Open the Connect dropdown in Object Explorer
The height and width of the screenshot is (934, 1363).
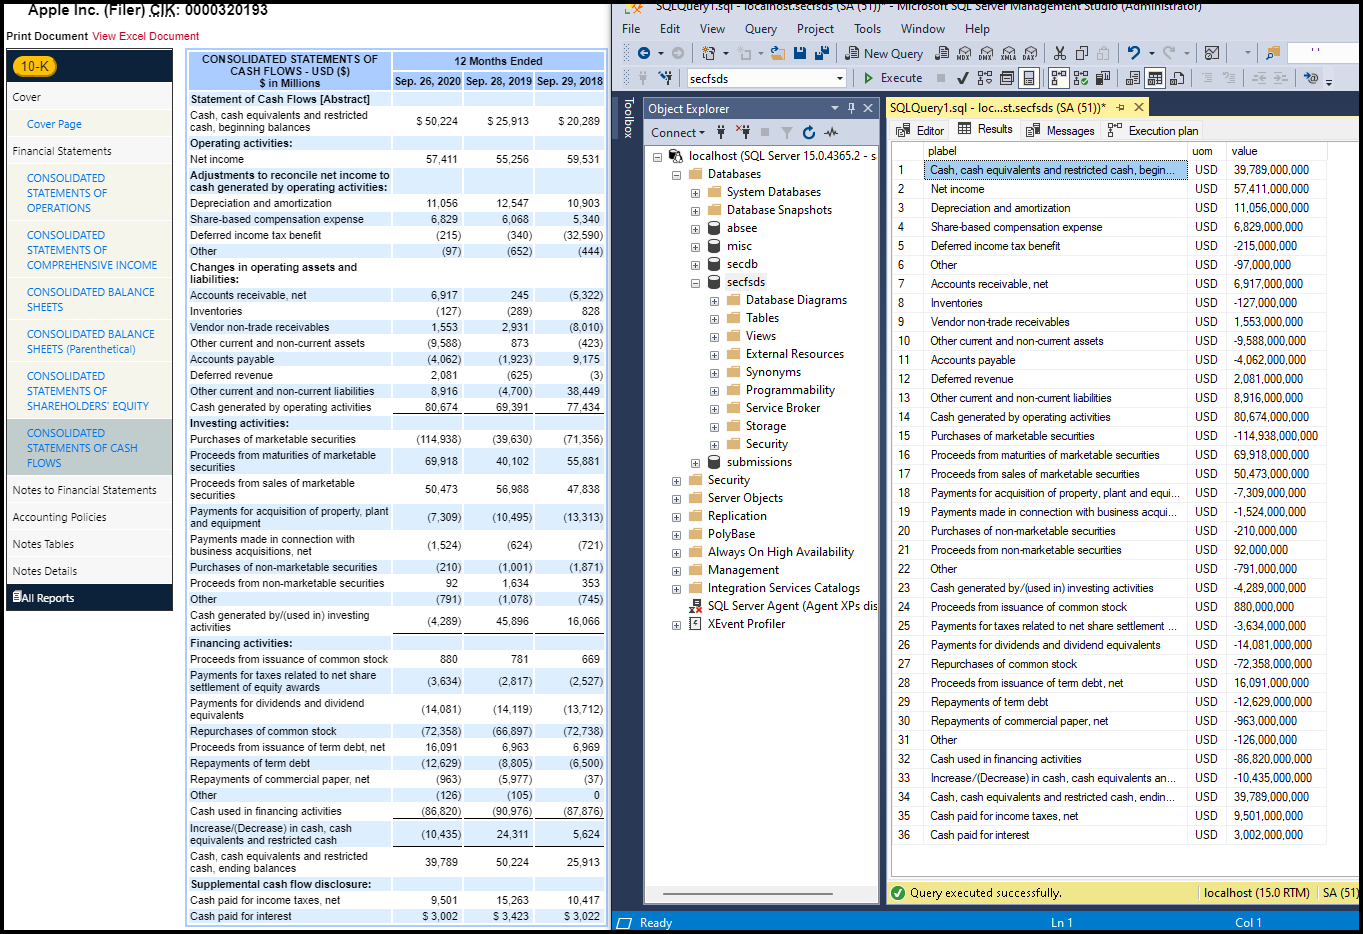(x=678, y=132)
